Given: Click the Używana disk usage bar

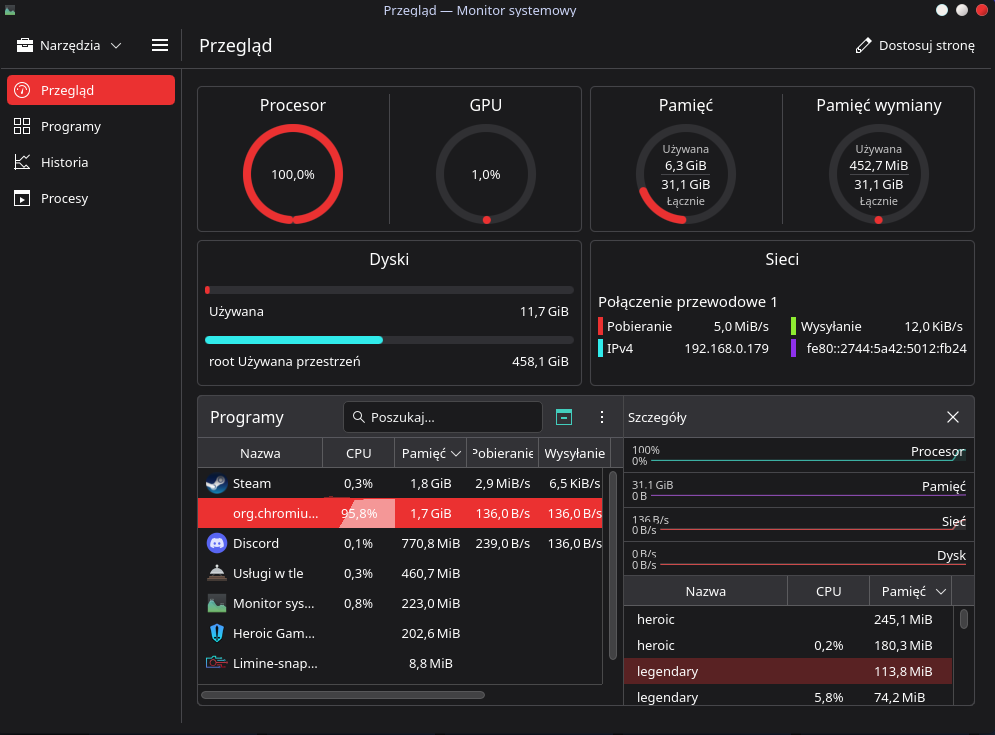Looking at the screenshot, I should tap(389, 290).
